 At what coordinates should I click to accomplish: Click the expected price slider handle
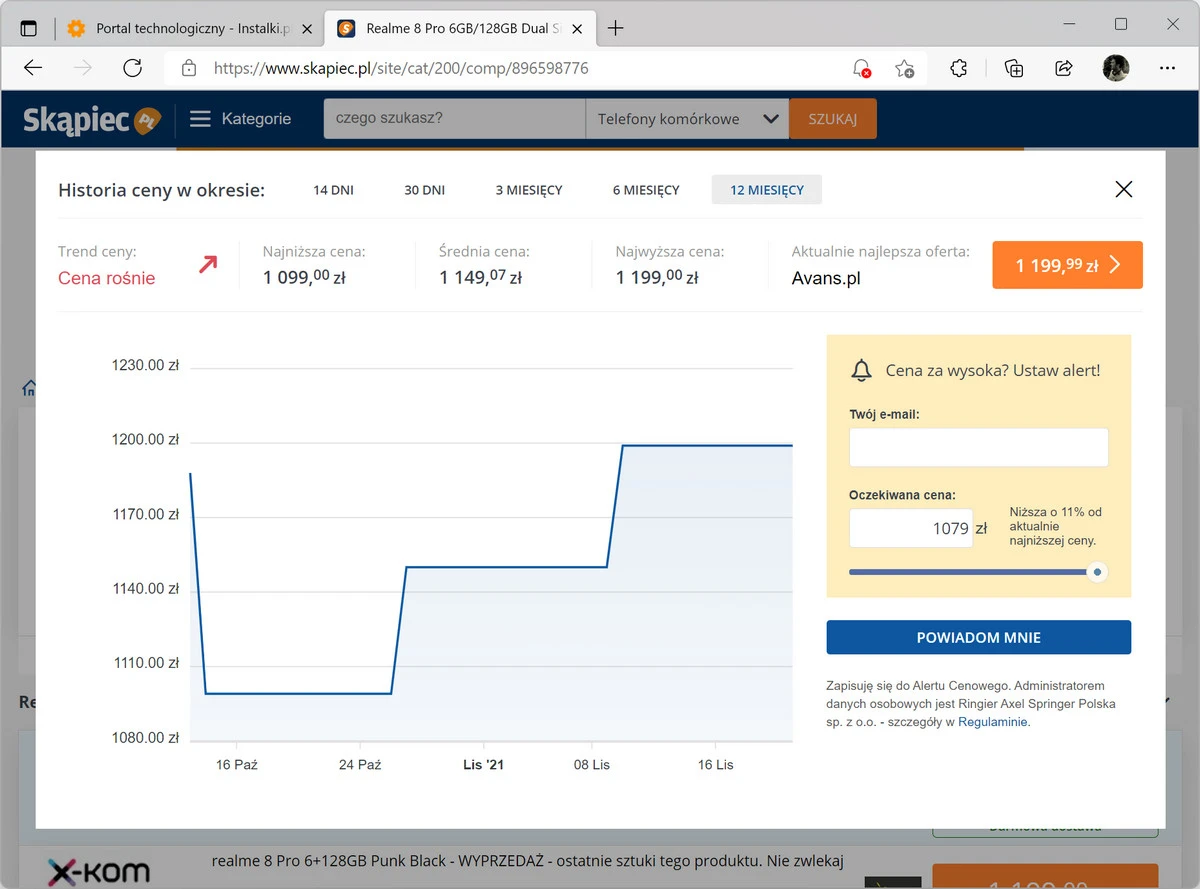(1097, 572)
